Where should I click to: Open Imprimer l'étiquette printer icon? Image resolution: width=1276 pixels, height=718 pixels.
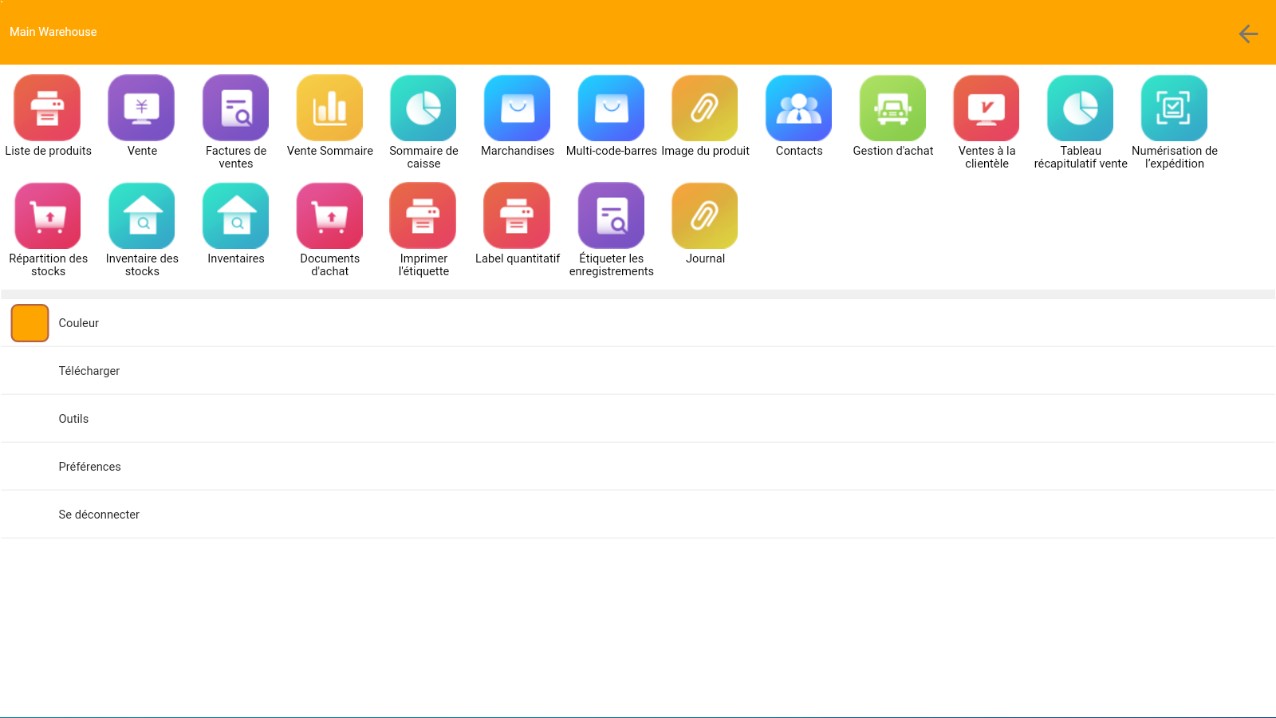pos(423,216)
